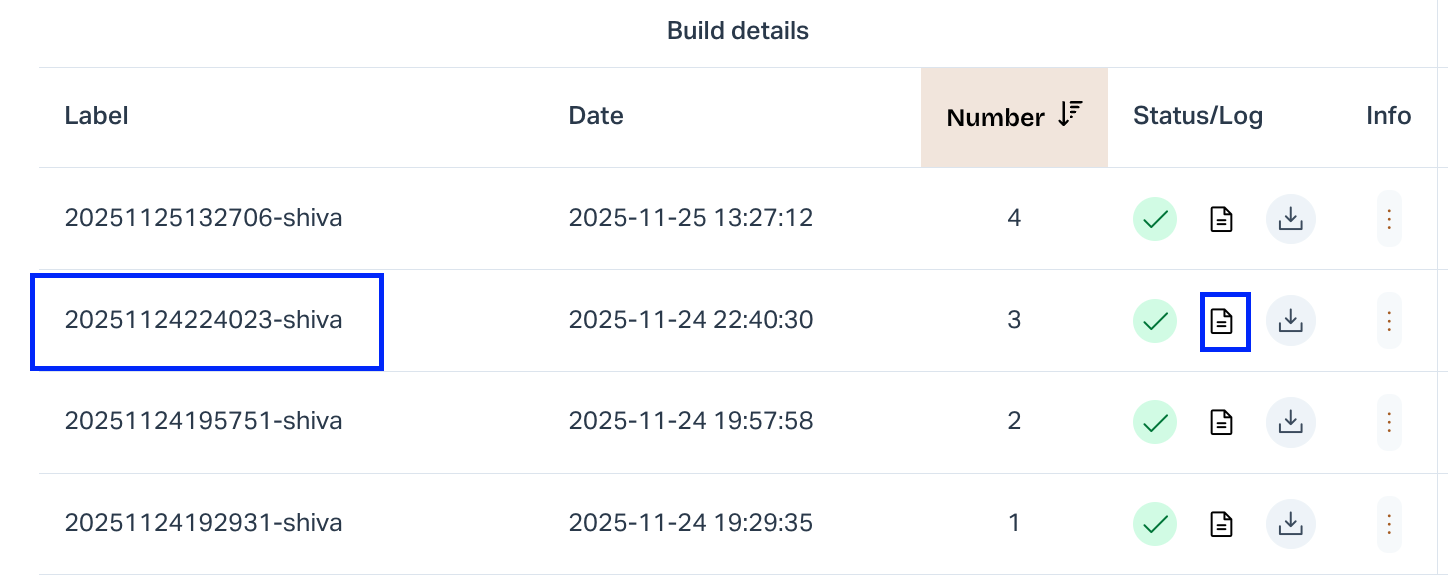
Task: Expand info options for build 2
Action: pyautogui.click(x=1389, y=422)
